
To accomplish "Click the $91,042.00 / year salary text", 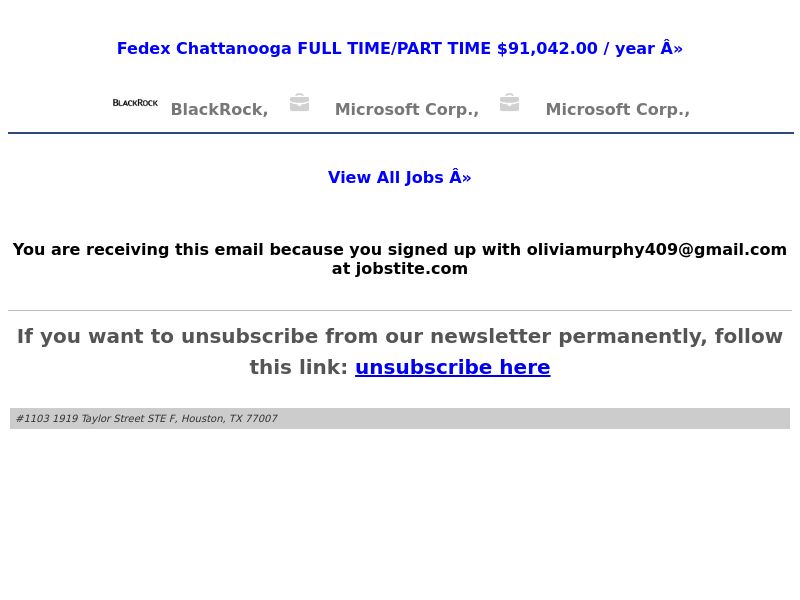I will pos(576,48).
